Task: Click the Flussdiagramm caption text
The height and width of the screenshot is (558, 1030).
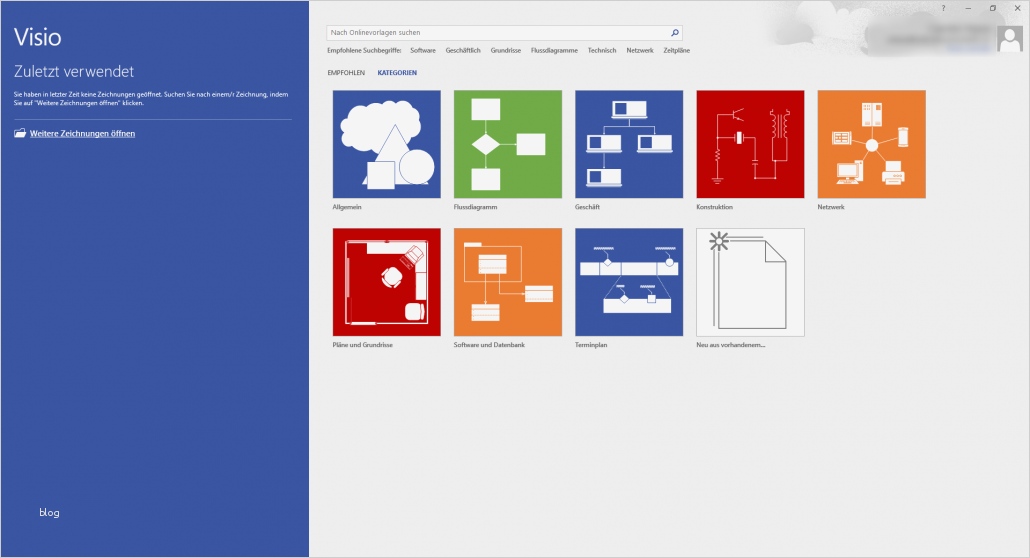Action: coord(475,206)
